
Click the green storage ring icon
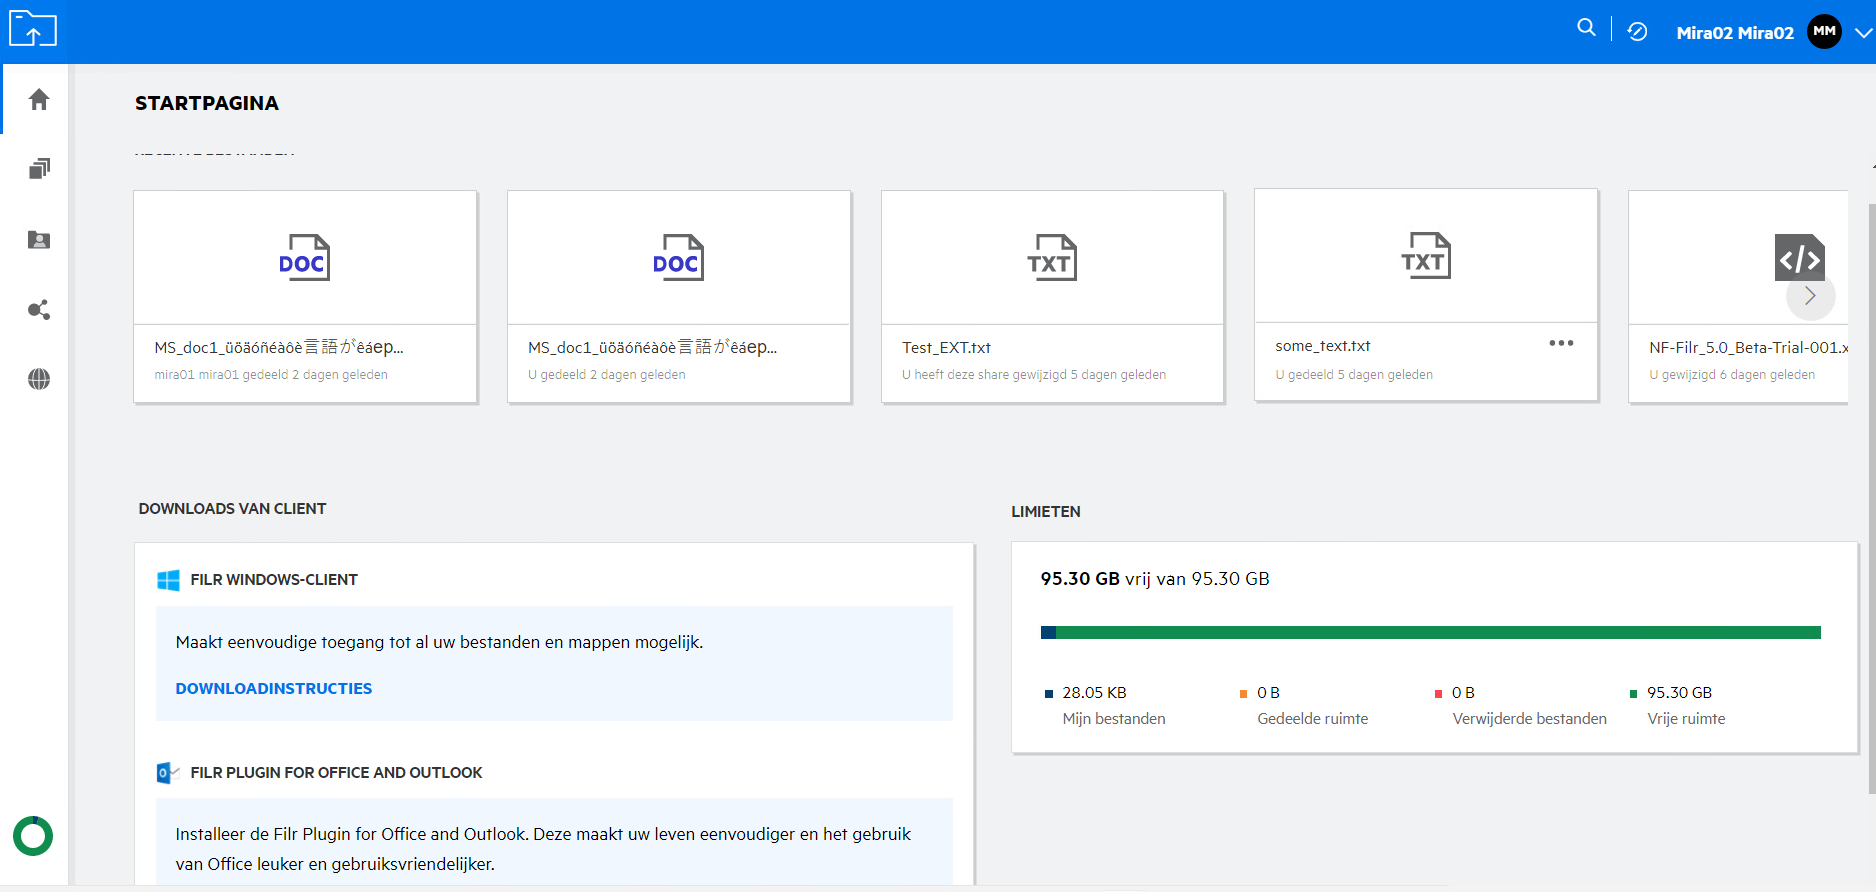[x=33, y=836]
